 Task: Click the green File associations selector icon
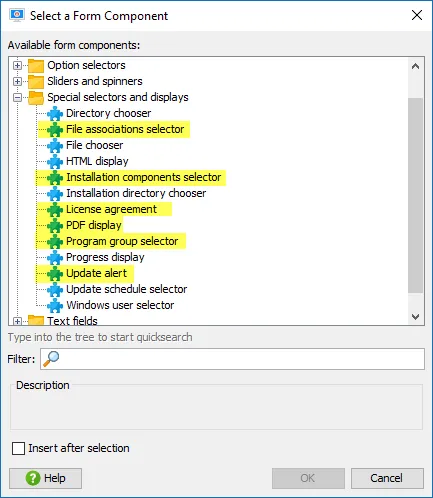click(x=55, y=129)
